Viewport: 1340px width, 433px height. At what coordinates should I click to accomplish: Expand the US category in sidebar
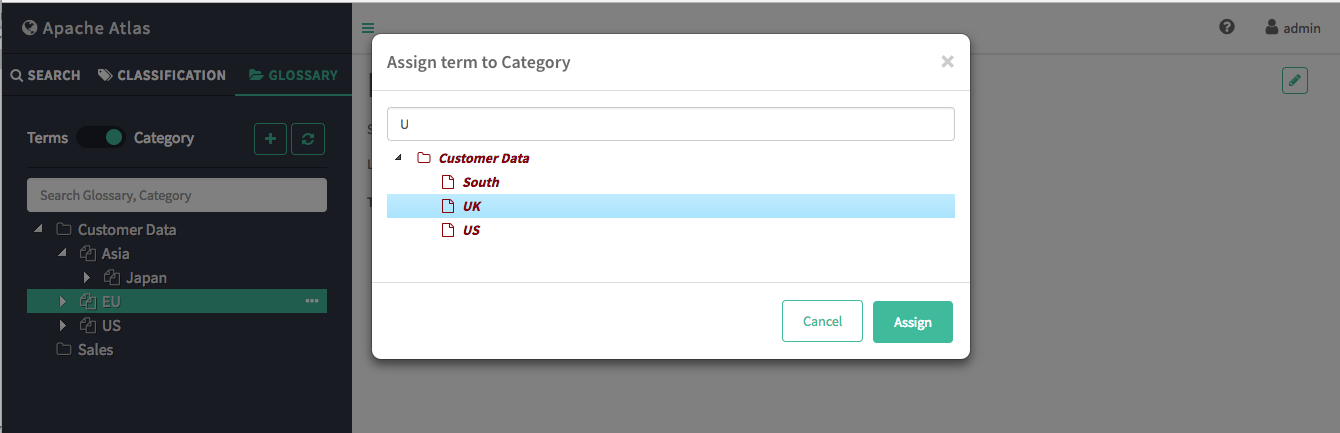(63, 326)
